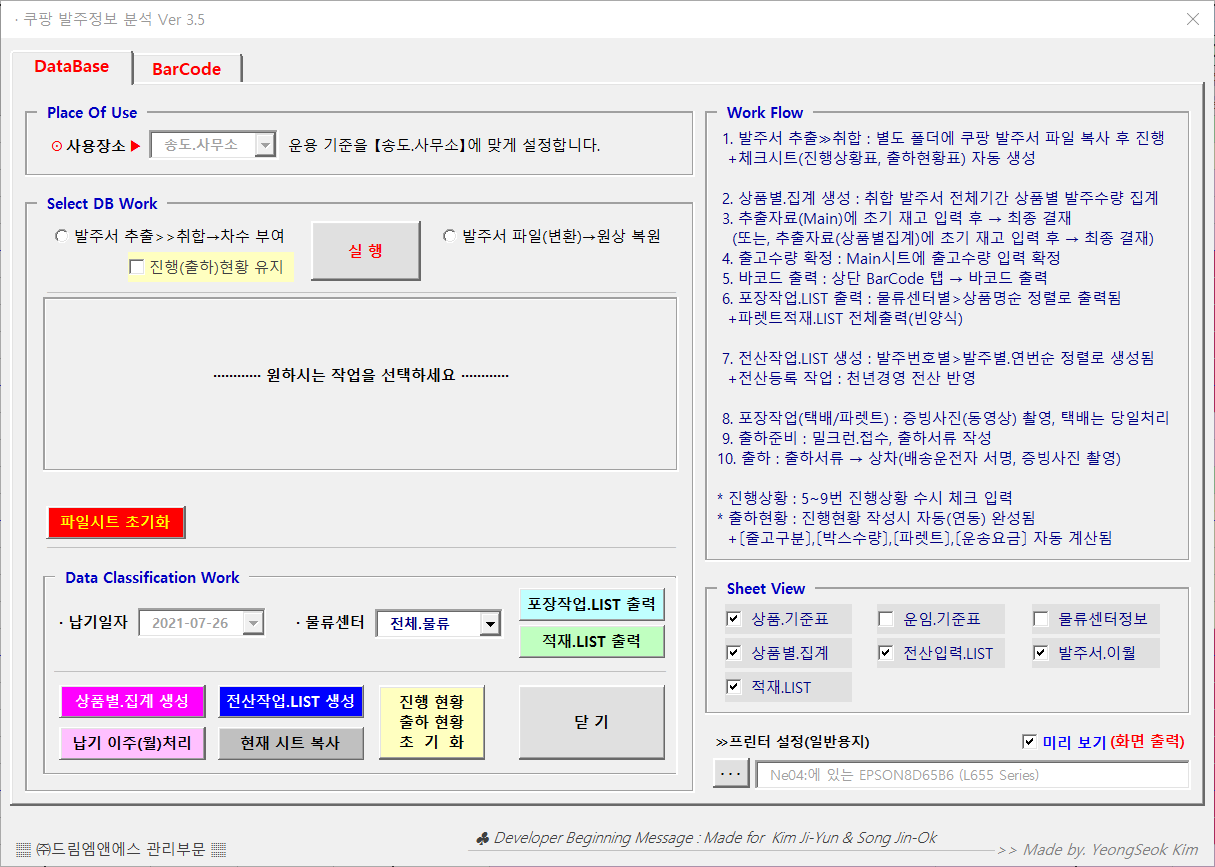
Task: Switch to the BarCode tab
Action: pos(186,68)
